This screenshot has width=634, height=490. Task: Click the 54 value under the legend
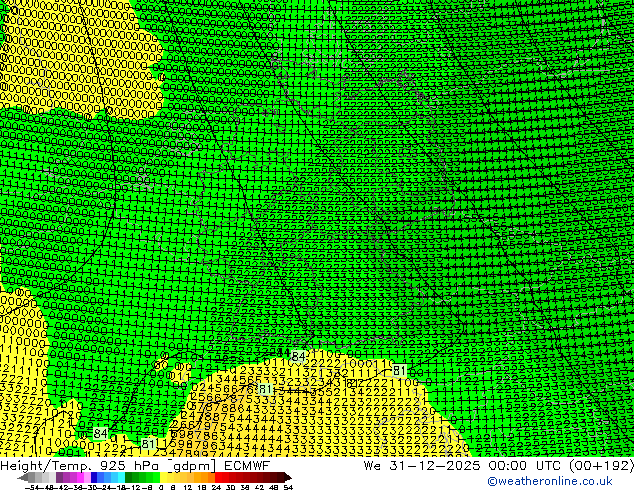tap(288, 488)
